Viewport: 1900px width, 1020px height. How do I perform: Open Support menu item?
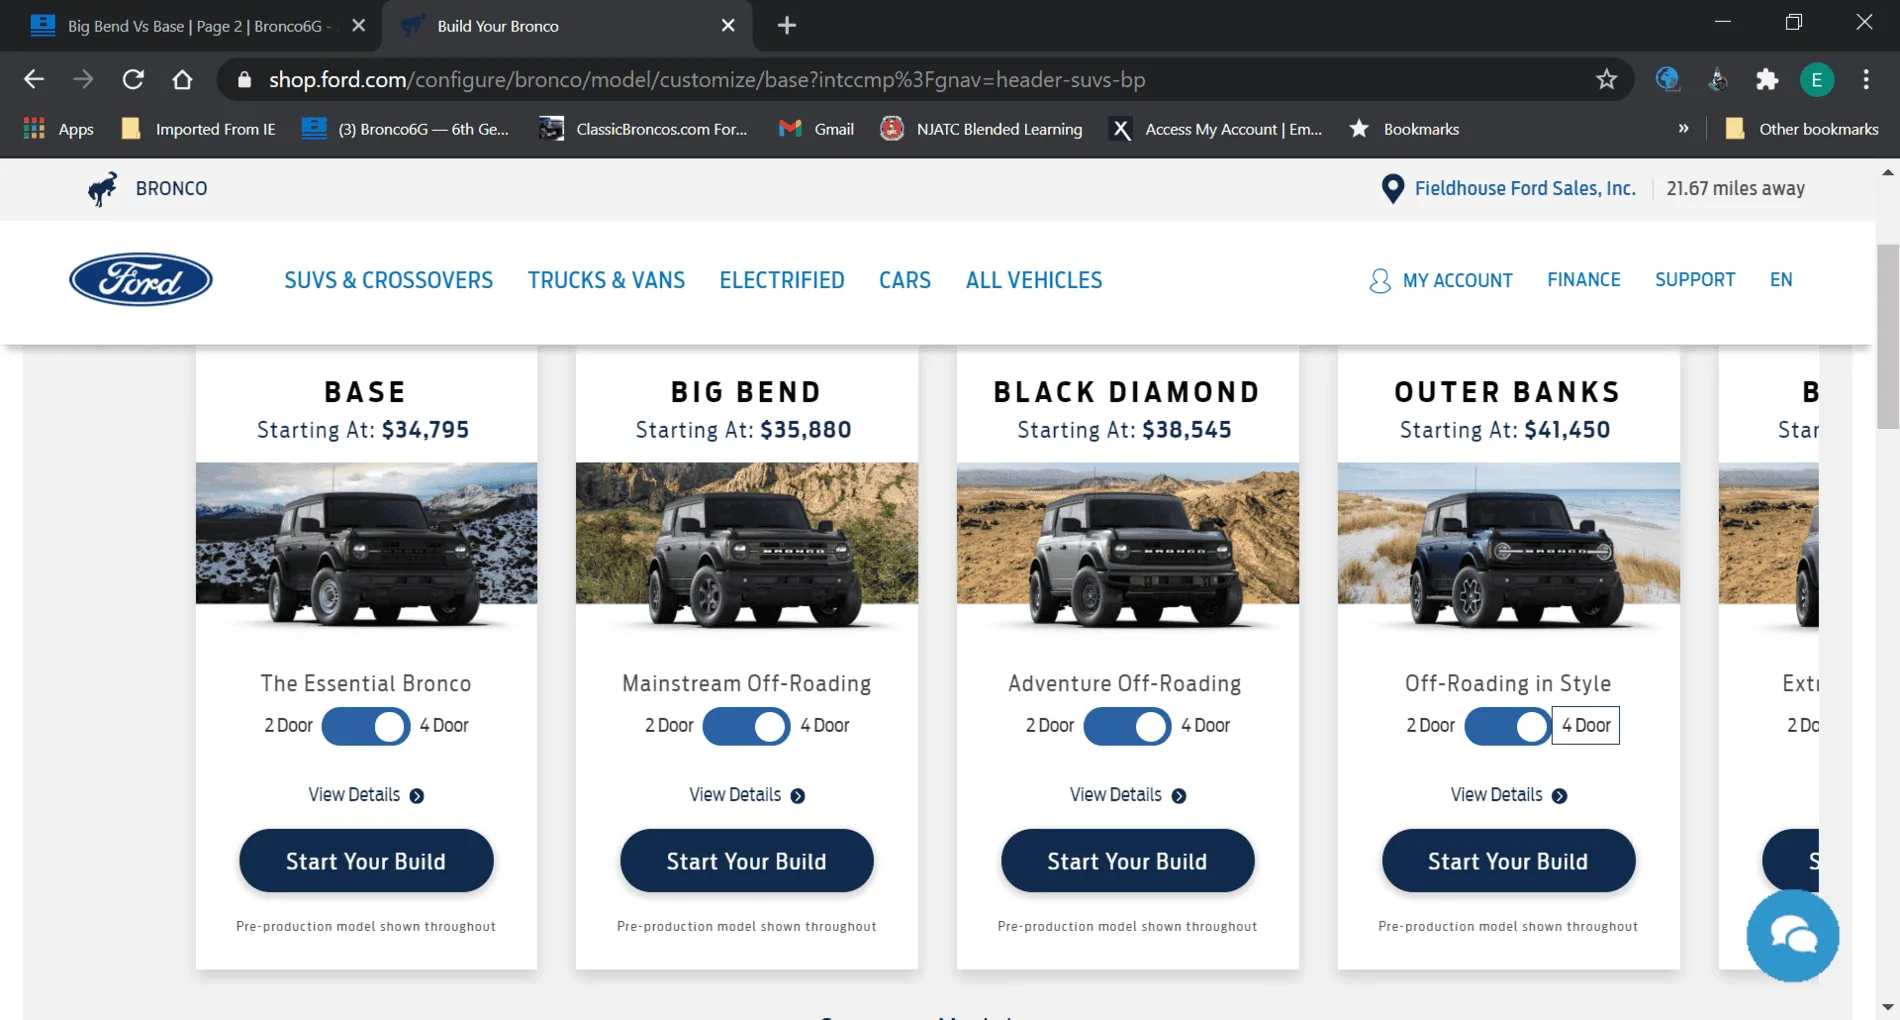click(x=1695, y=280)
